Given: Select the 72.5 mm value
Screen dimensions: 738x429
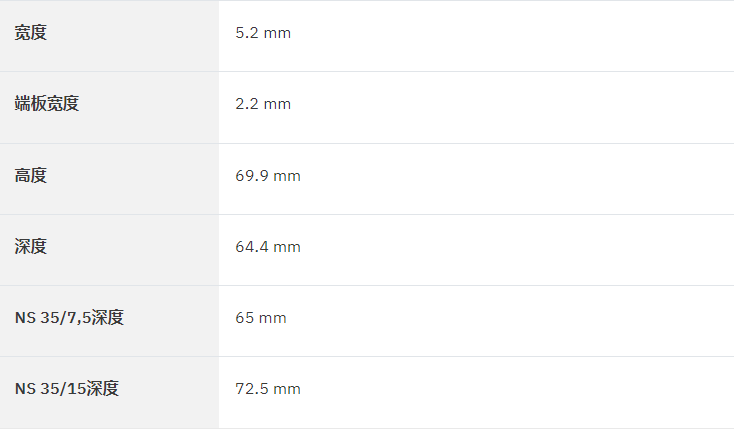Looking at the screenshot, I should pos(268,389).
